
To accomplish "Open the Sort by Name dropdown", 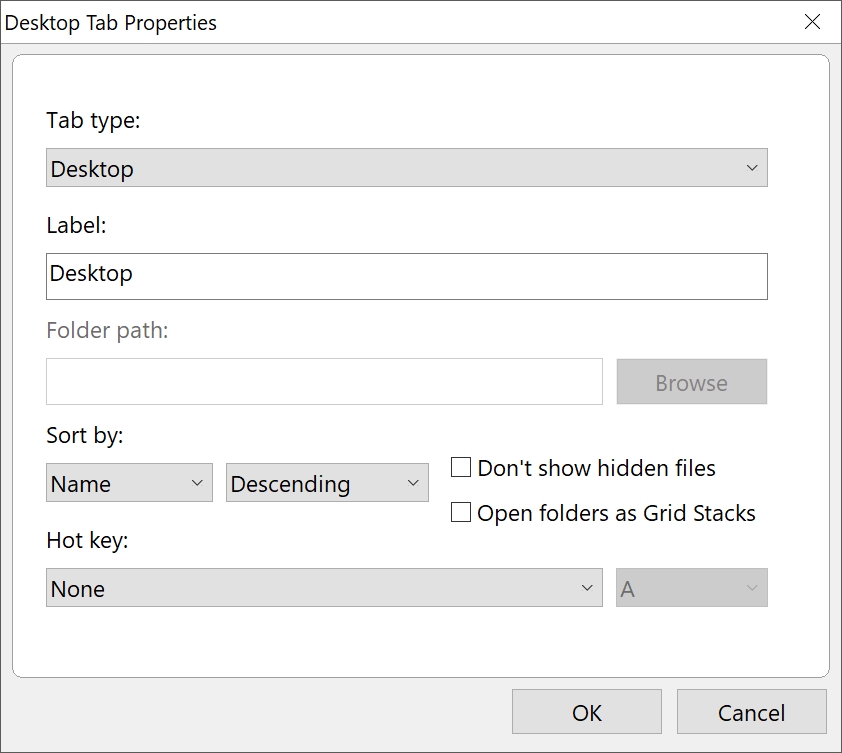I will tap(129, 483).
